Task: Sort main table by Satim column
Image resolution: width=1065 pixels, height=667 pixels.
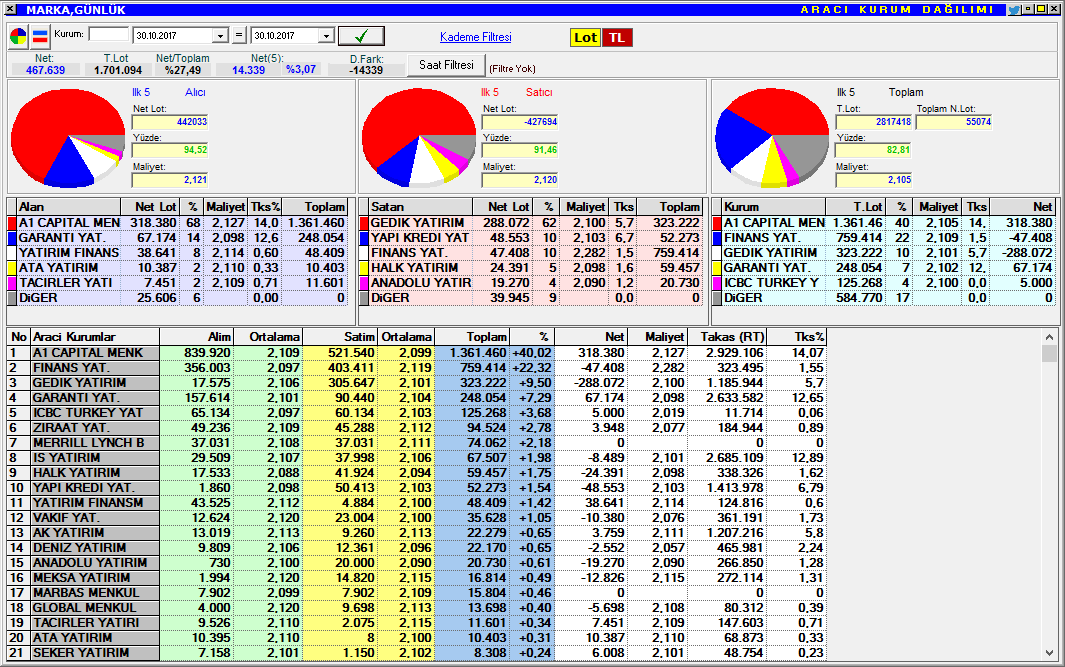Action: click(340, 337)
